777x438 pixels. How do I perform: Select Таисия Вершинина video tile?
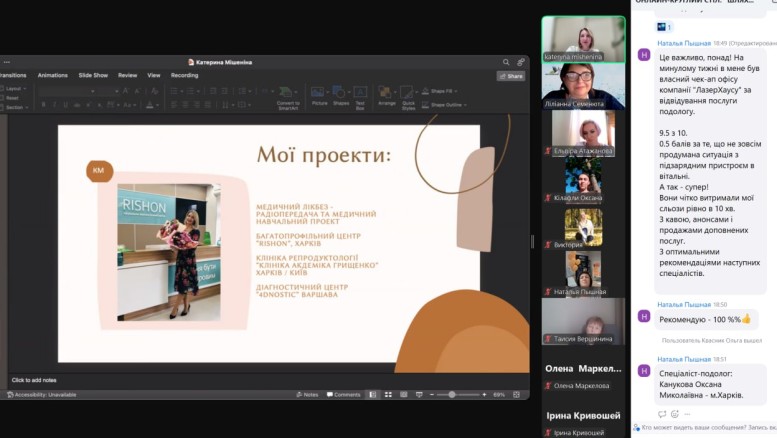pyautogui.click(x=583, y=321)
